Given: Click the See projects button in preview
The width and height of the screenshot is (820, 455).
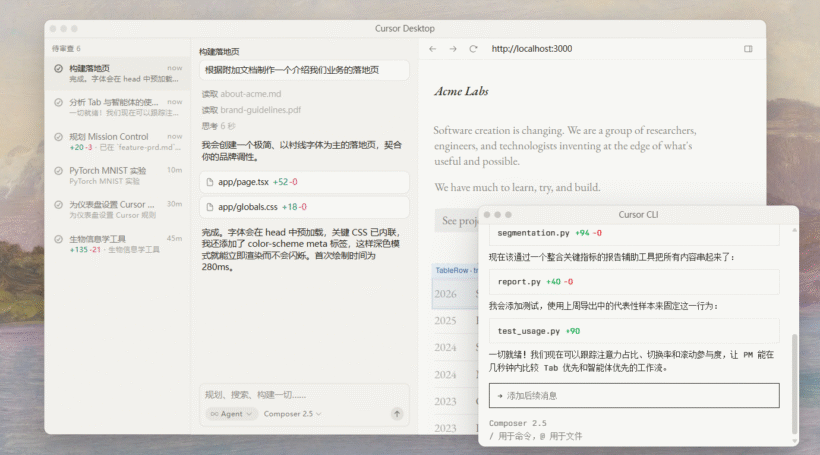Looking at the screenshot, I should (x=456, y=221).
